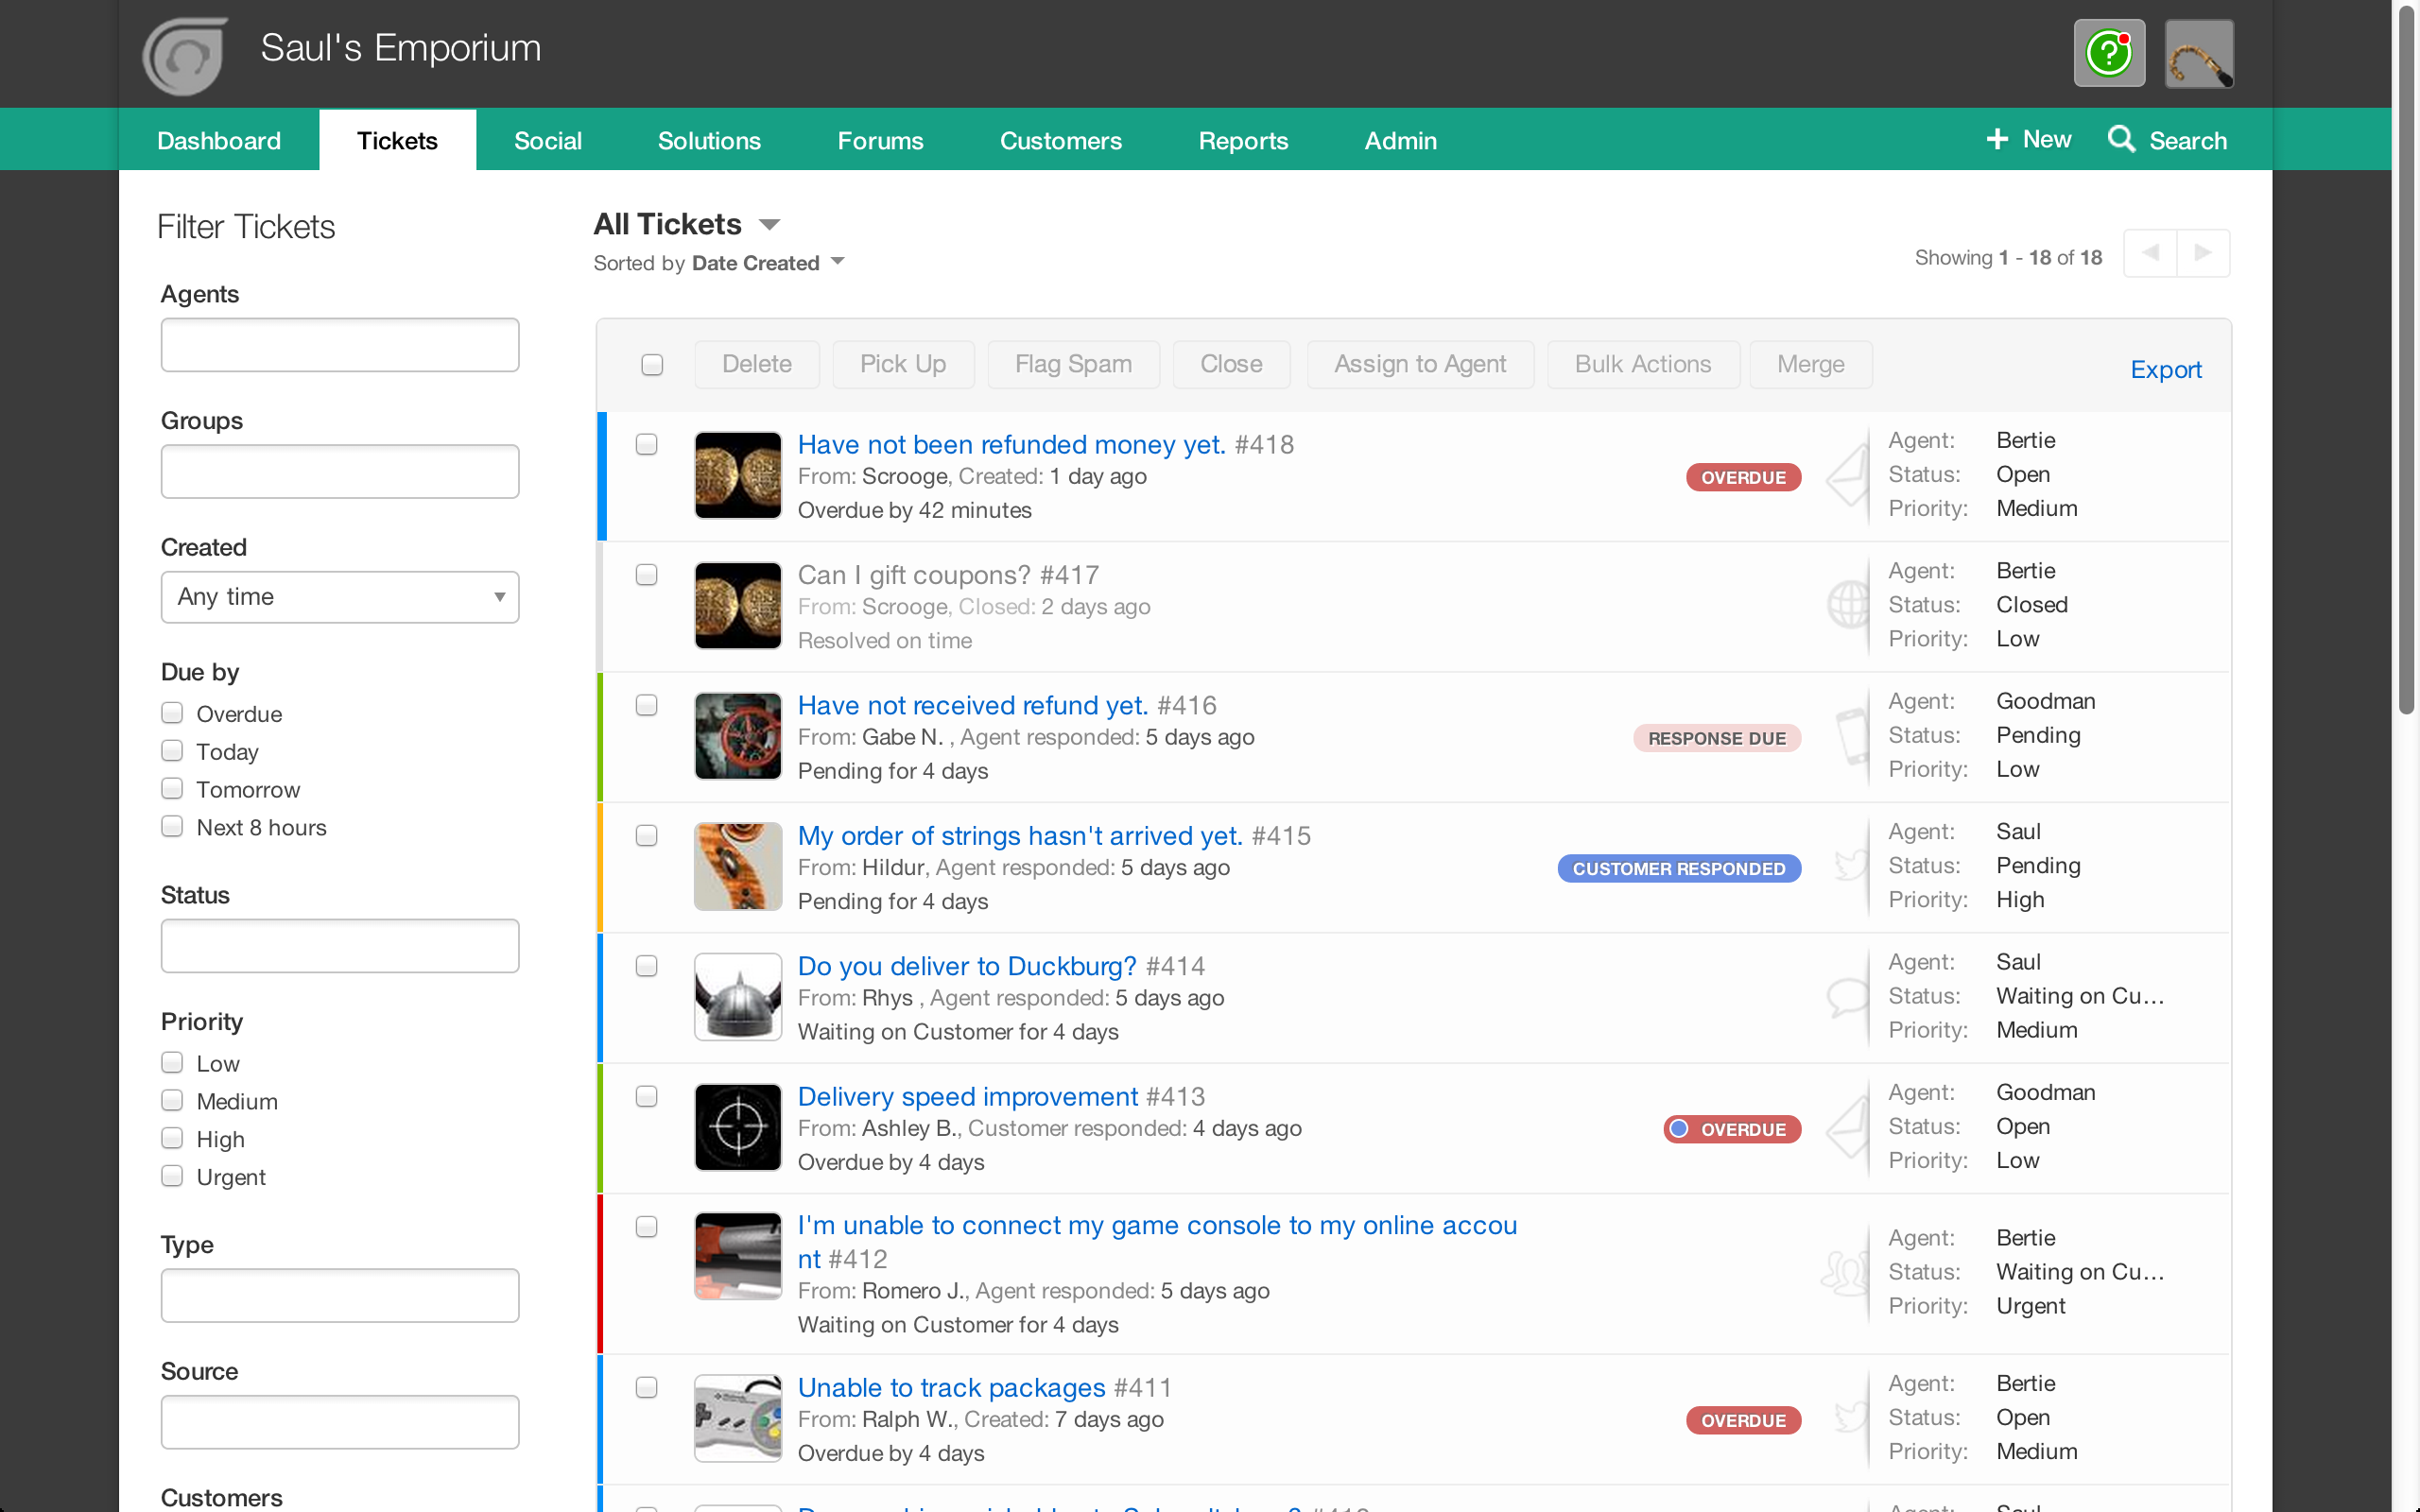Open the user profile avatar in header
Viewport: 2420px width, 1512px height.
[x=2199, y=53]
